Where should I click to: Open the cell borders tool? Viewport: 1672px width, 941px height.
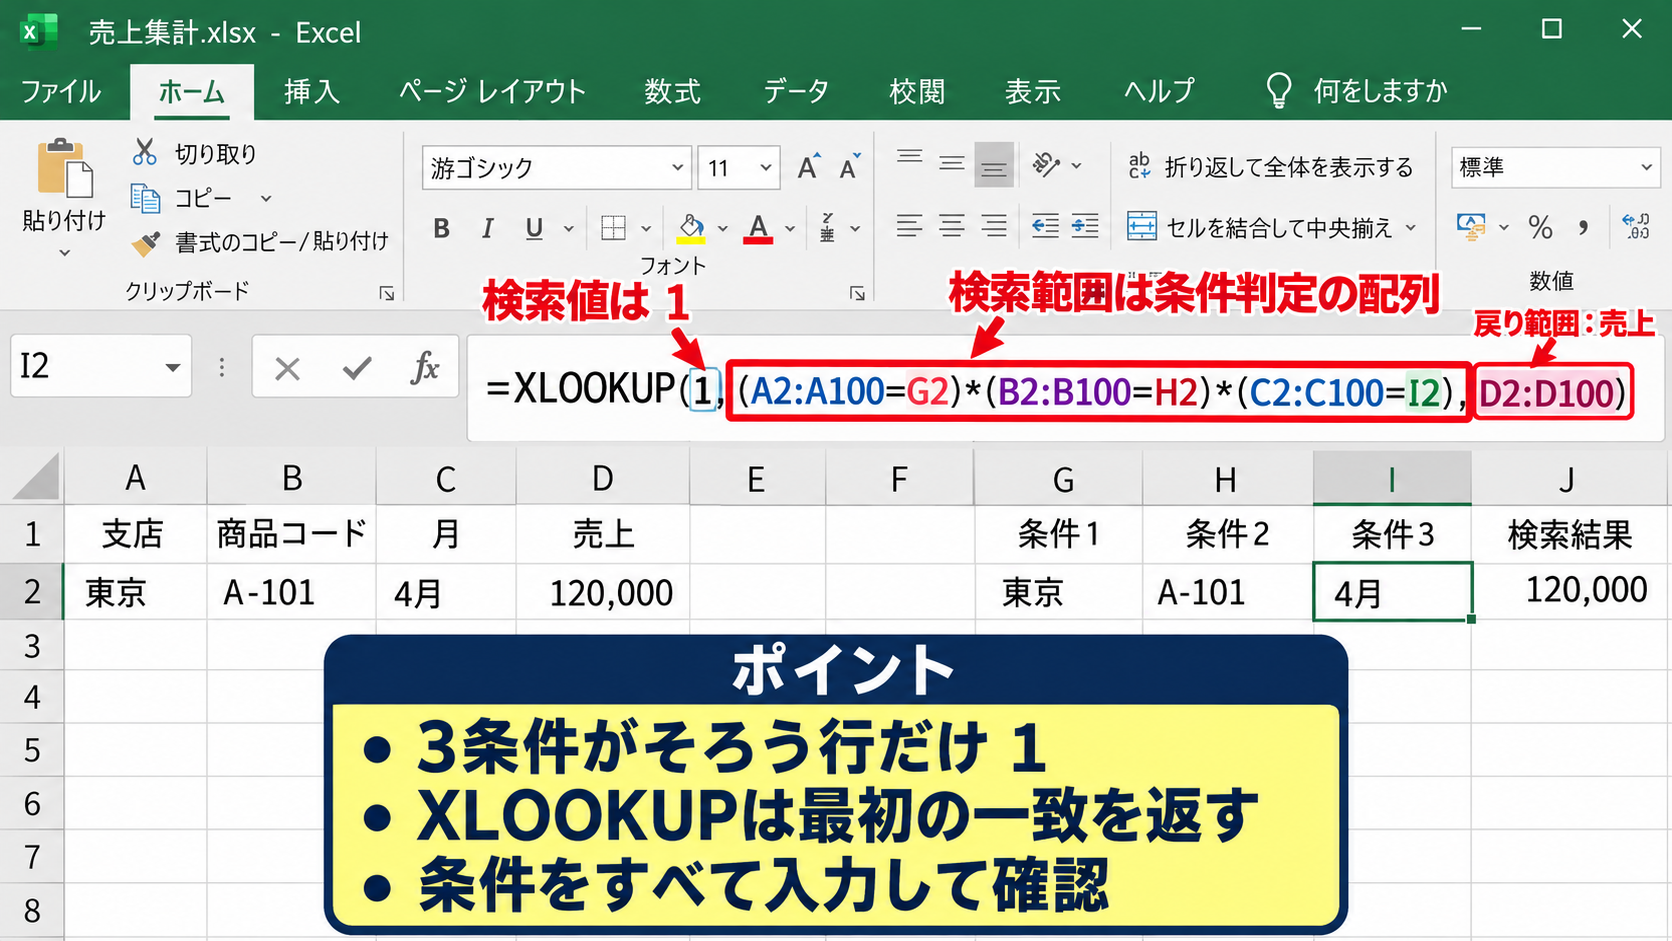[x=613, y=228]
